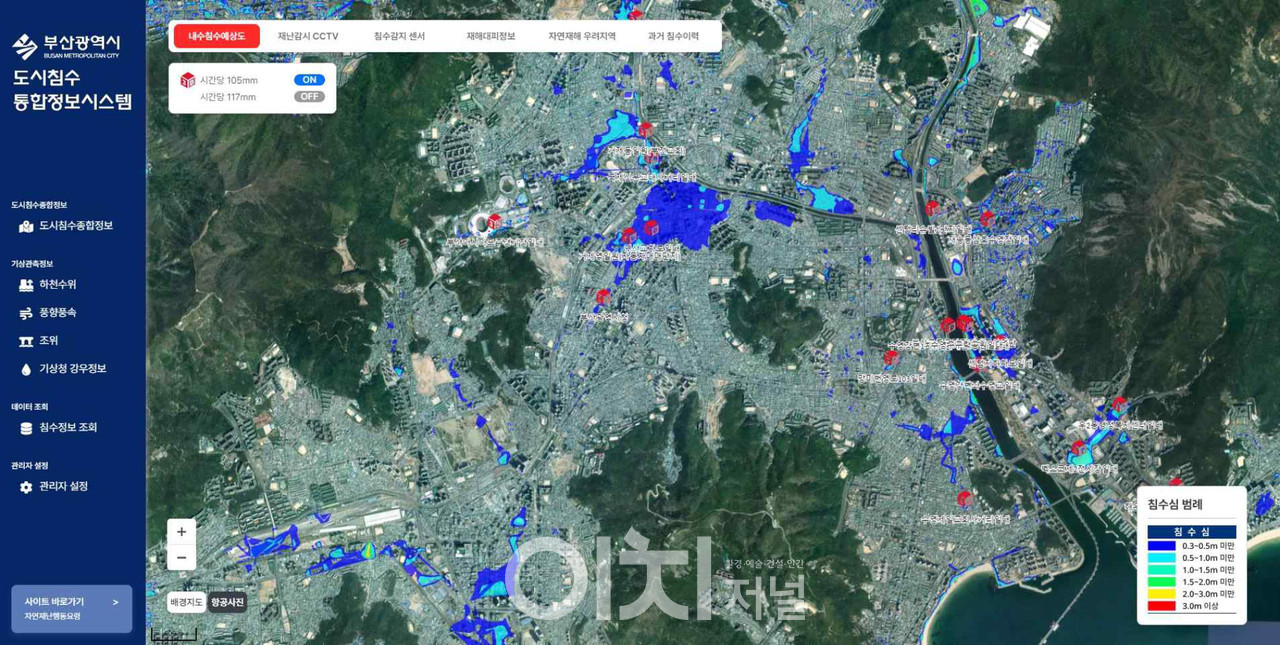Select the 풍향풍속 wind icon entry
The height and width of the screenshot is (645, 1280).
(x=27, y=313)
